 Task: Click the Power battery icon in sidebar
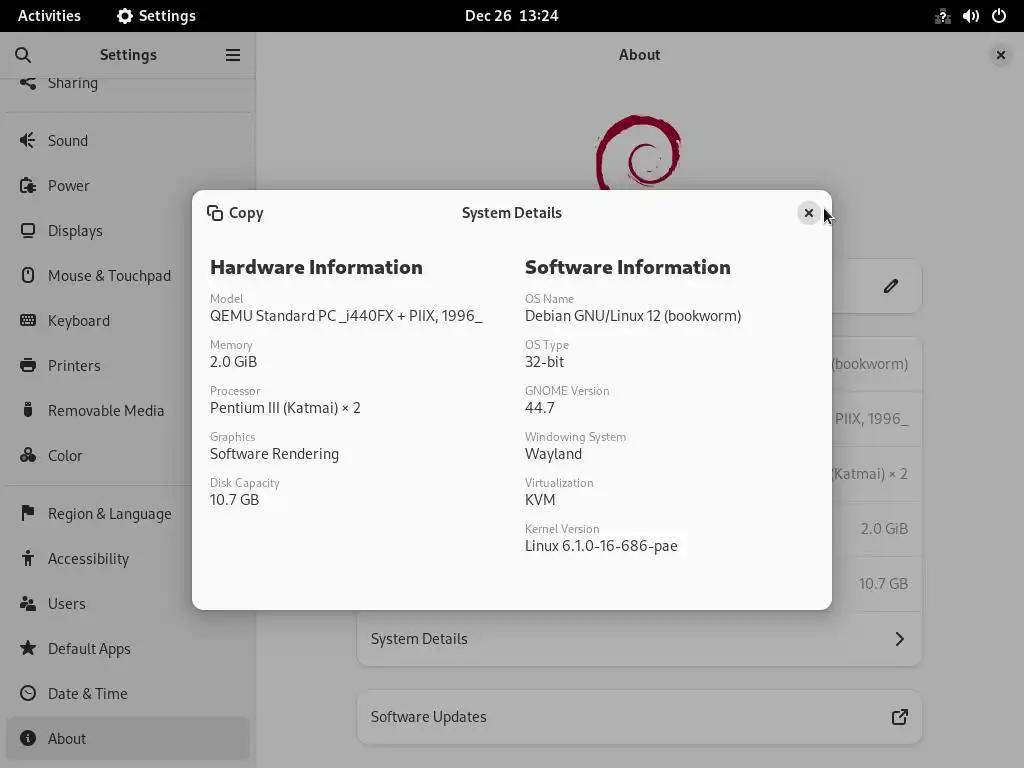[27, 185]
